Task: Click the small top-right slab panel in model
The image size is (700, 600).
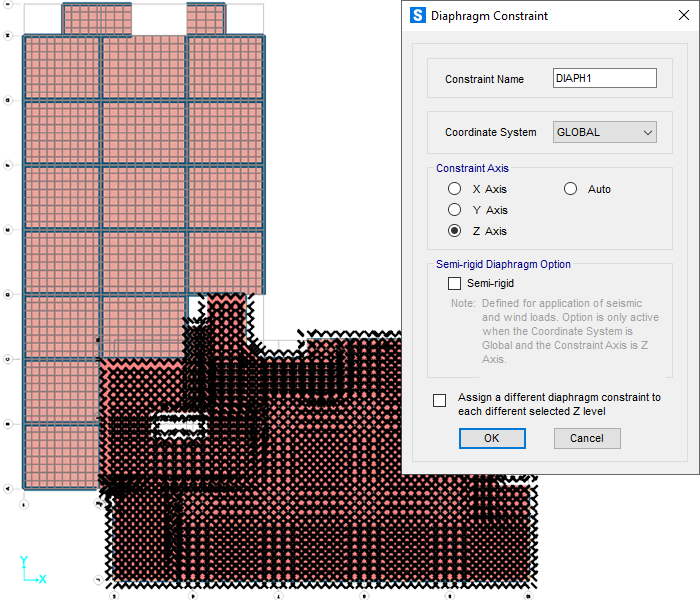Action: coord(205,18)
